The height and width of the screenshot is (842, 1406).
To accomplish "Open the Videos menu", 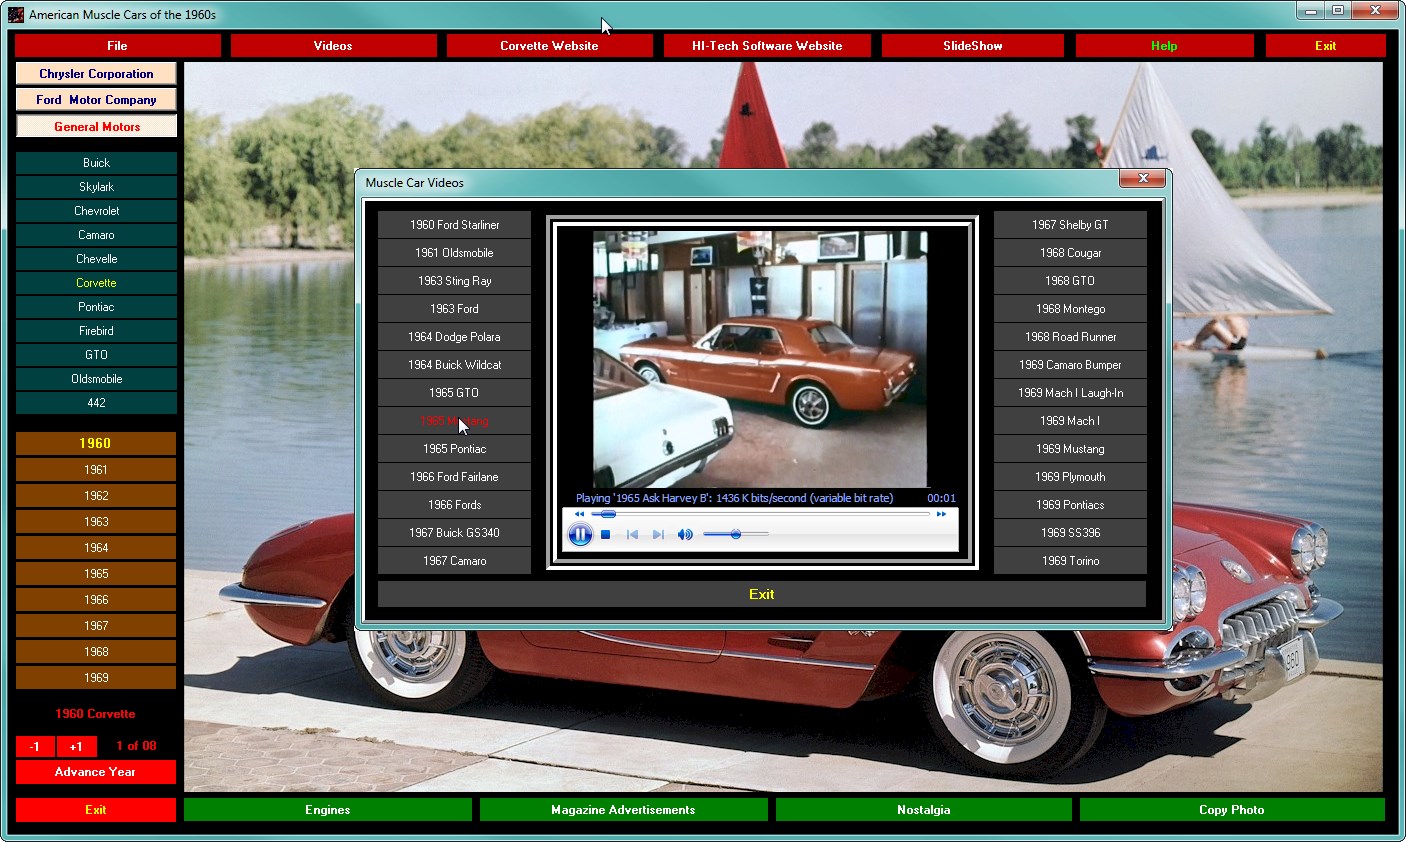I will coord(333,46).
